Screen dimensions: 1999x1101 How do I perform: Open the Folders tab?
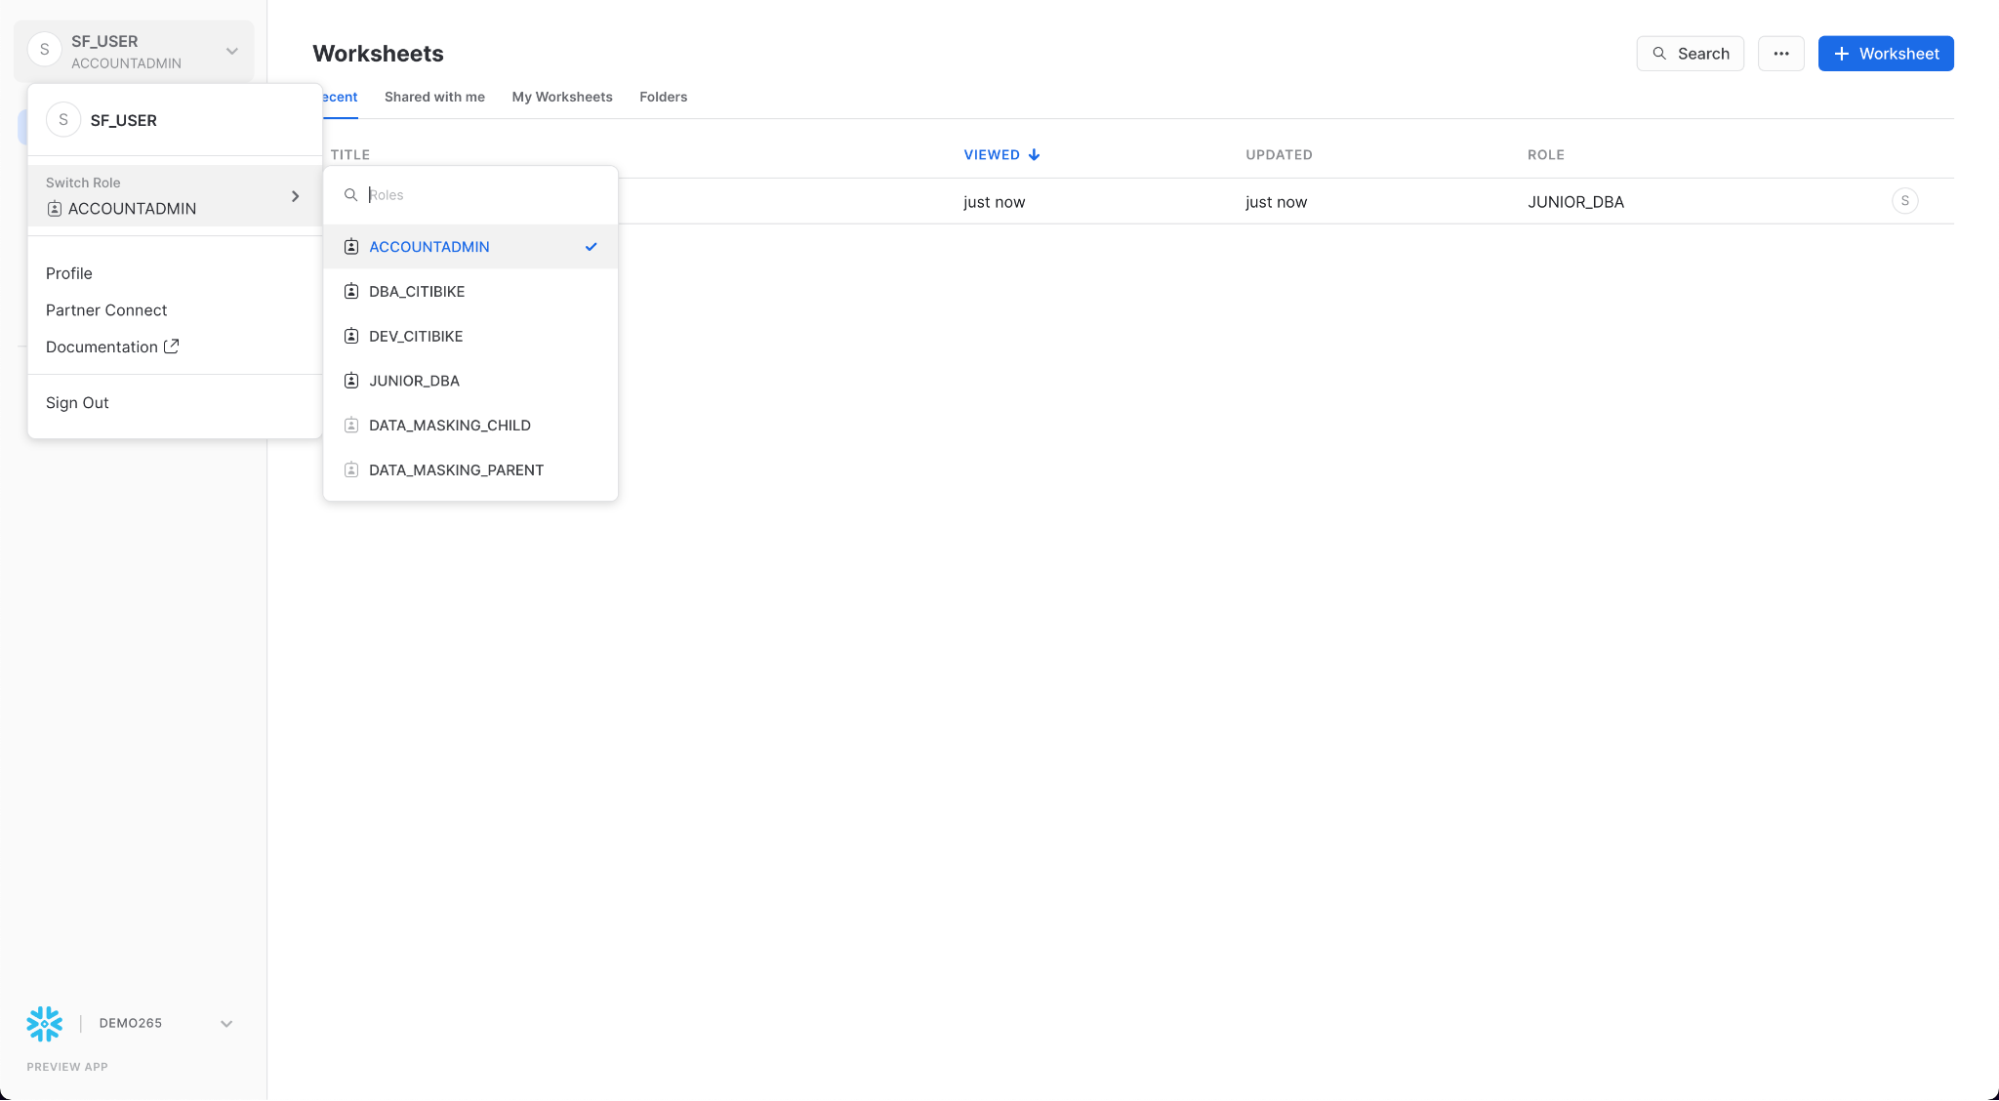coord(664,96)
